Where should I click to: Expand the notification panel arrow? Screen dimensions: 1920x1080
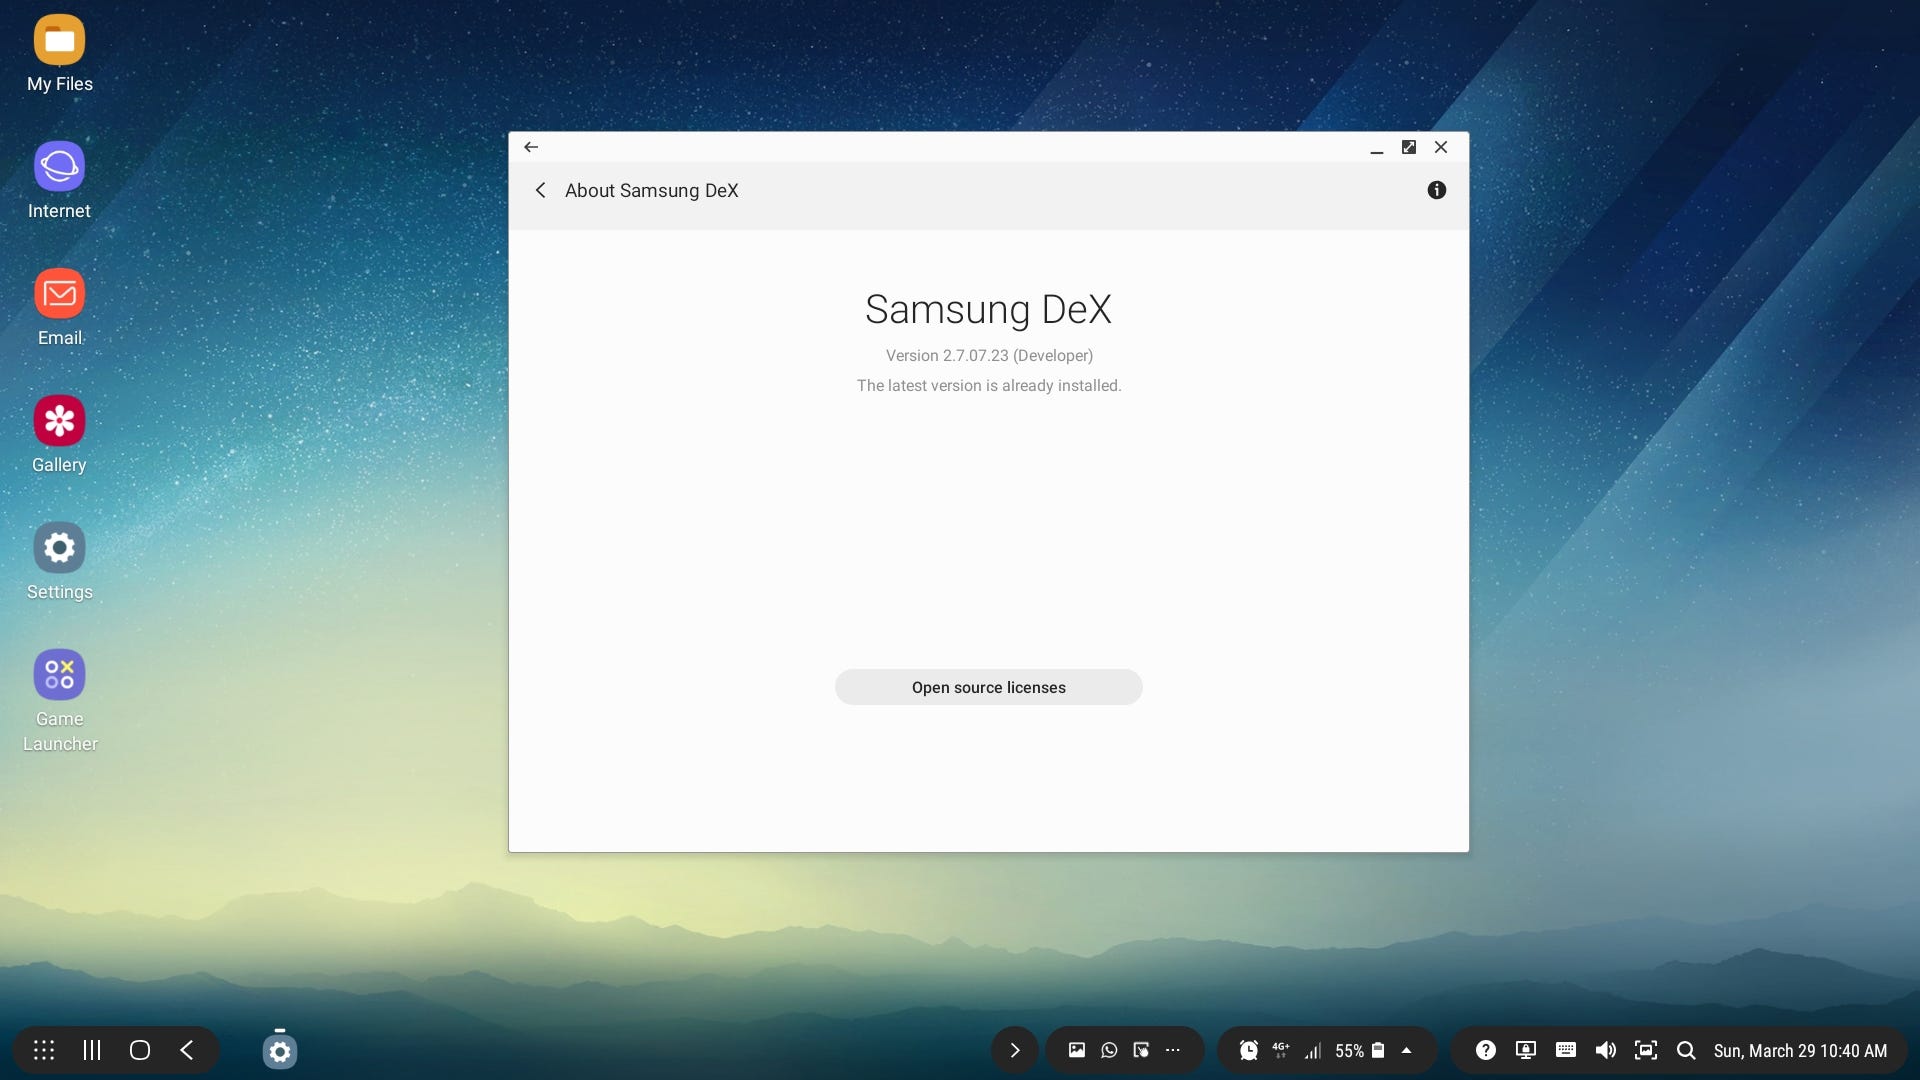(1014, 1050)
